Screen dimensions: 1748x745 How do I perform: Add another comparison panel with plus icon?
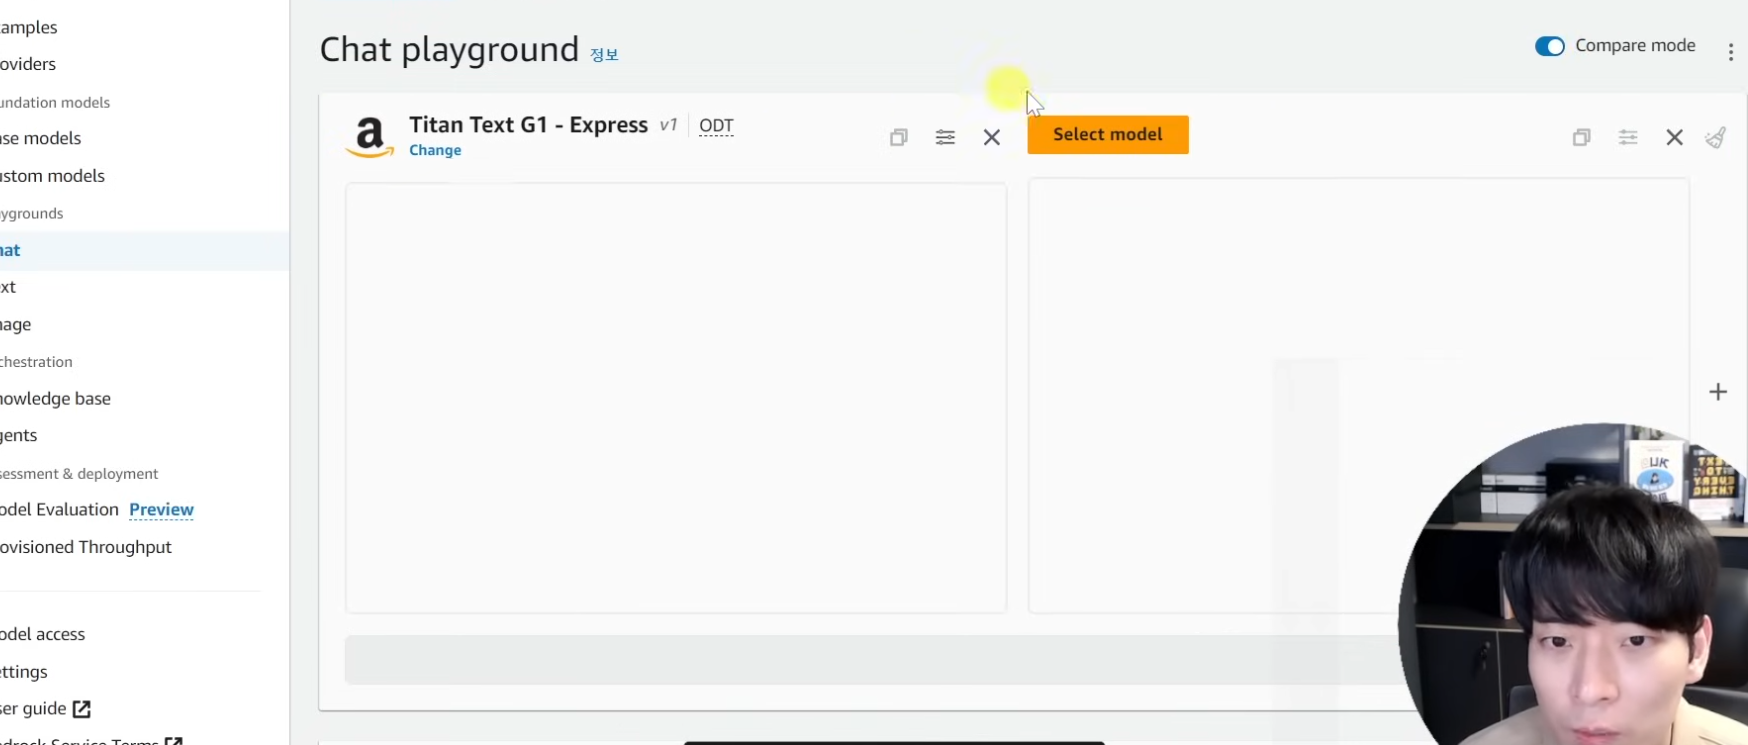pyautogui.click(x=1718, y=392)
